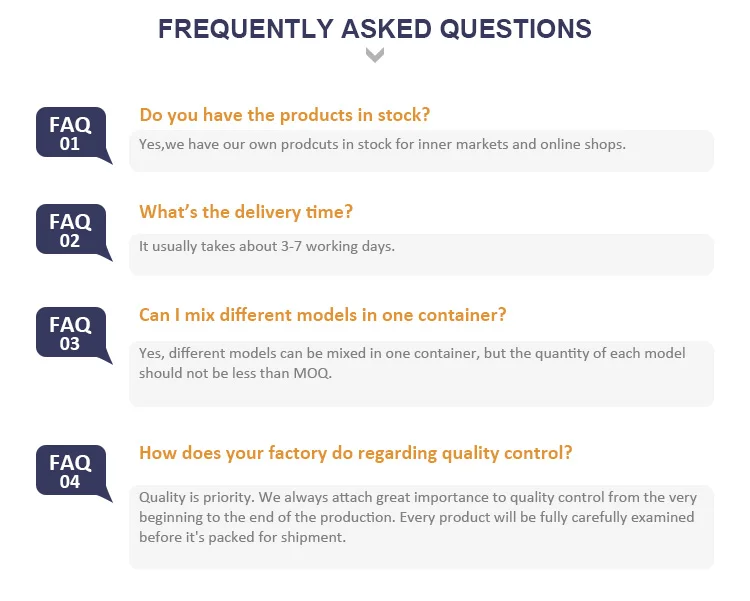Click the "Quality is priority." sentence
This screenshot has width=750, height=601.
point(196,498)
